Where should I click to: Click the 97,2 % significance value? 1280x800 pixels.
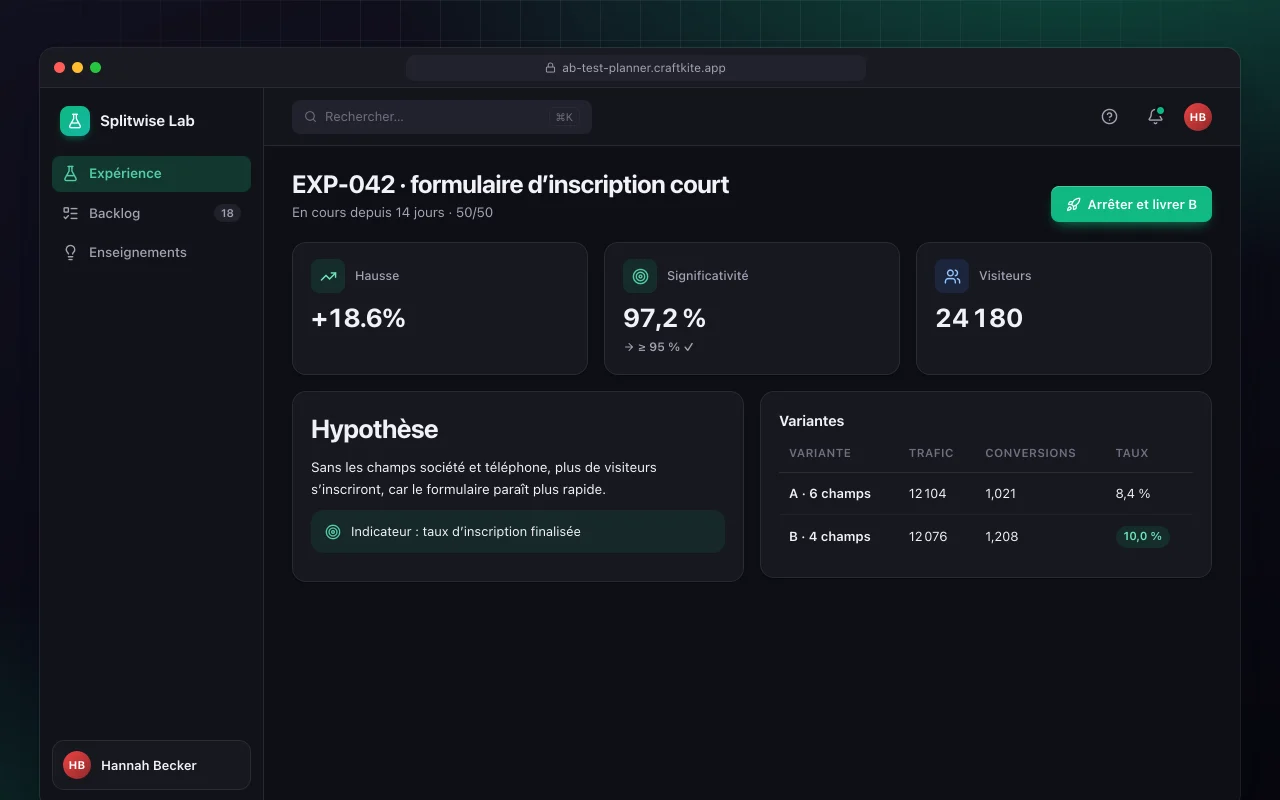664,318
